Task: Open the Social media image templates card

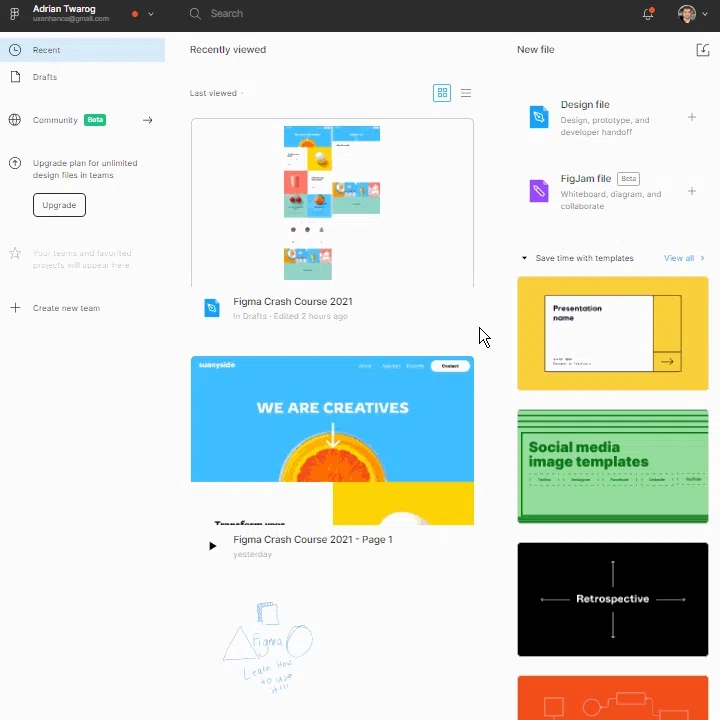Action: pyautogui.click(x=613, y=467)
